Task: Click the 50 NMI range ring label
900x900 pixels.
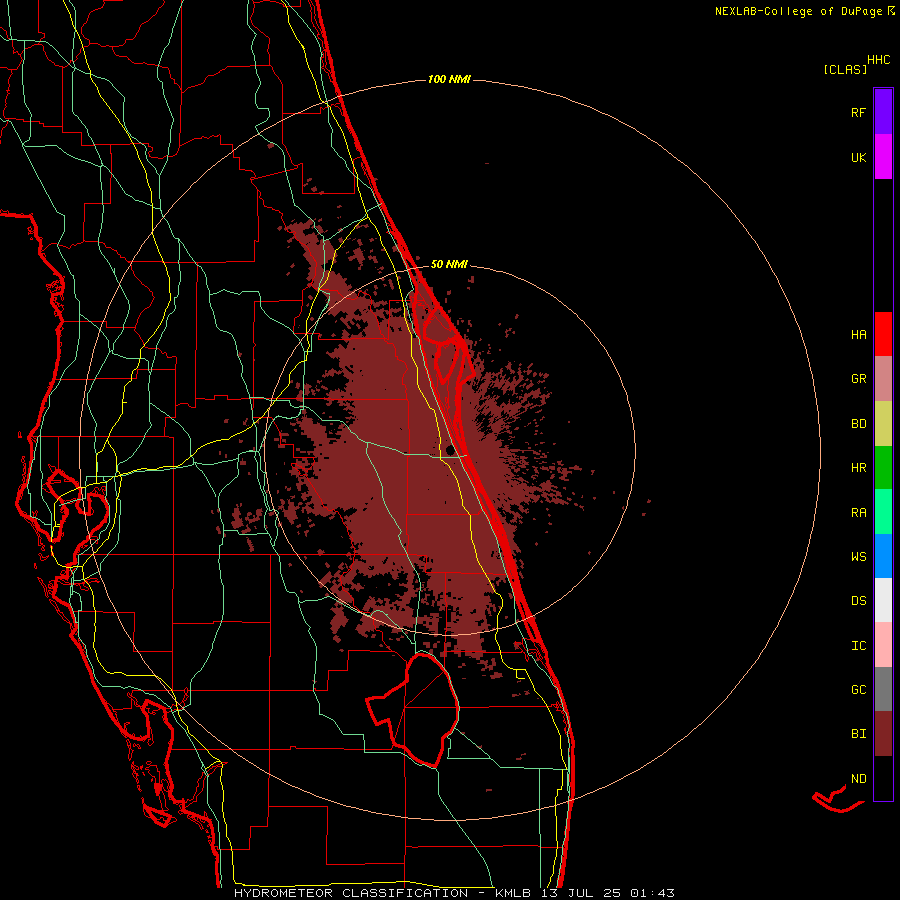Action: tap(449, 264)
